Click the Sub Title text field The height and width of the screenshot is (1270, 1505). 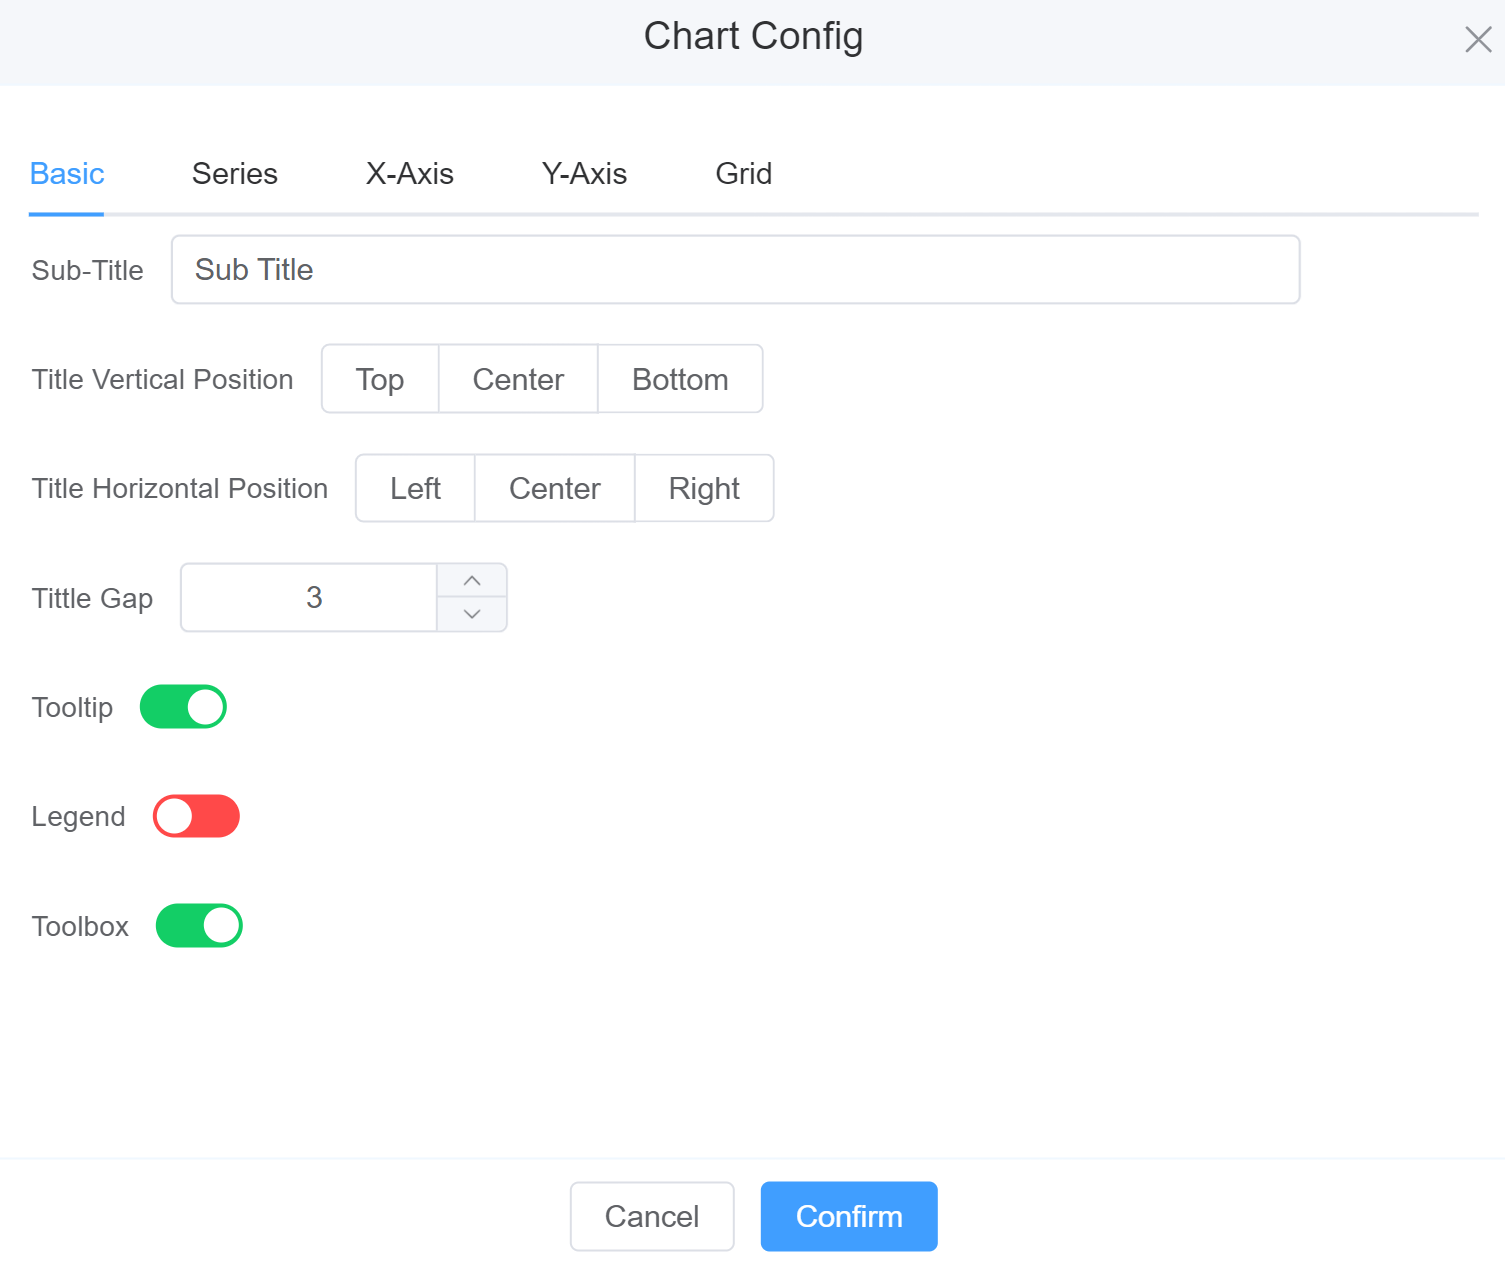[x=735, y=270]
